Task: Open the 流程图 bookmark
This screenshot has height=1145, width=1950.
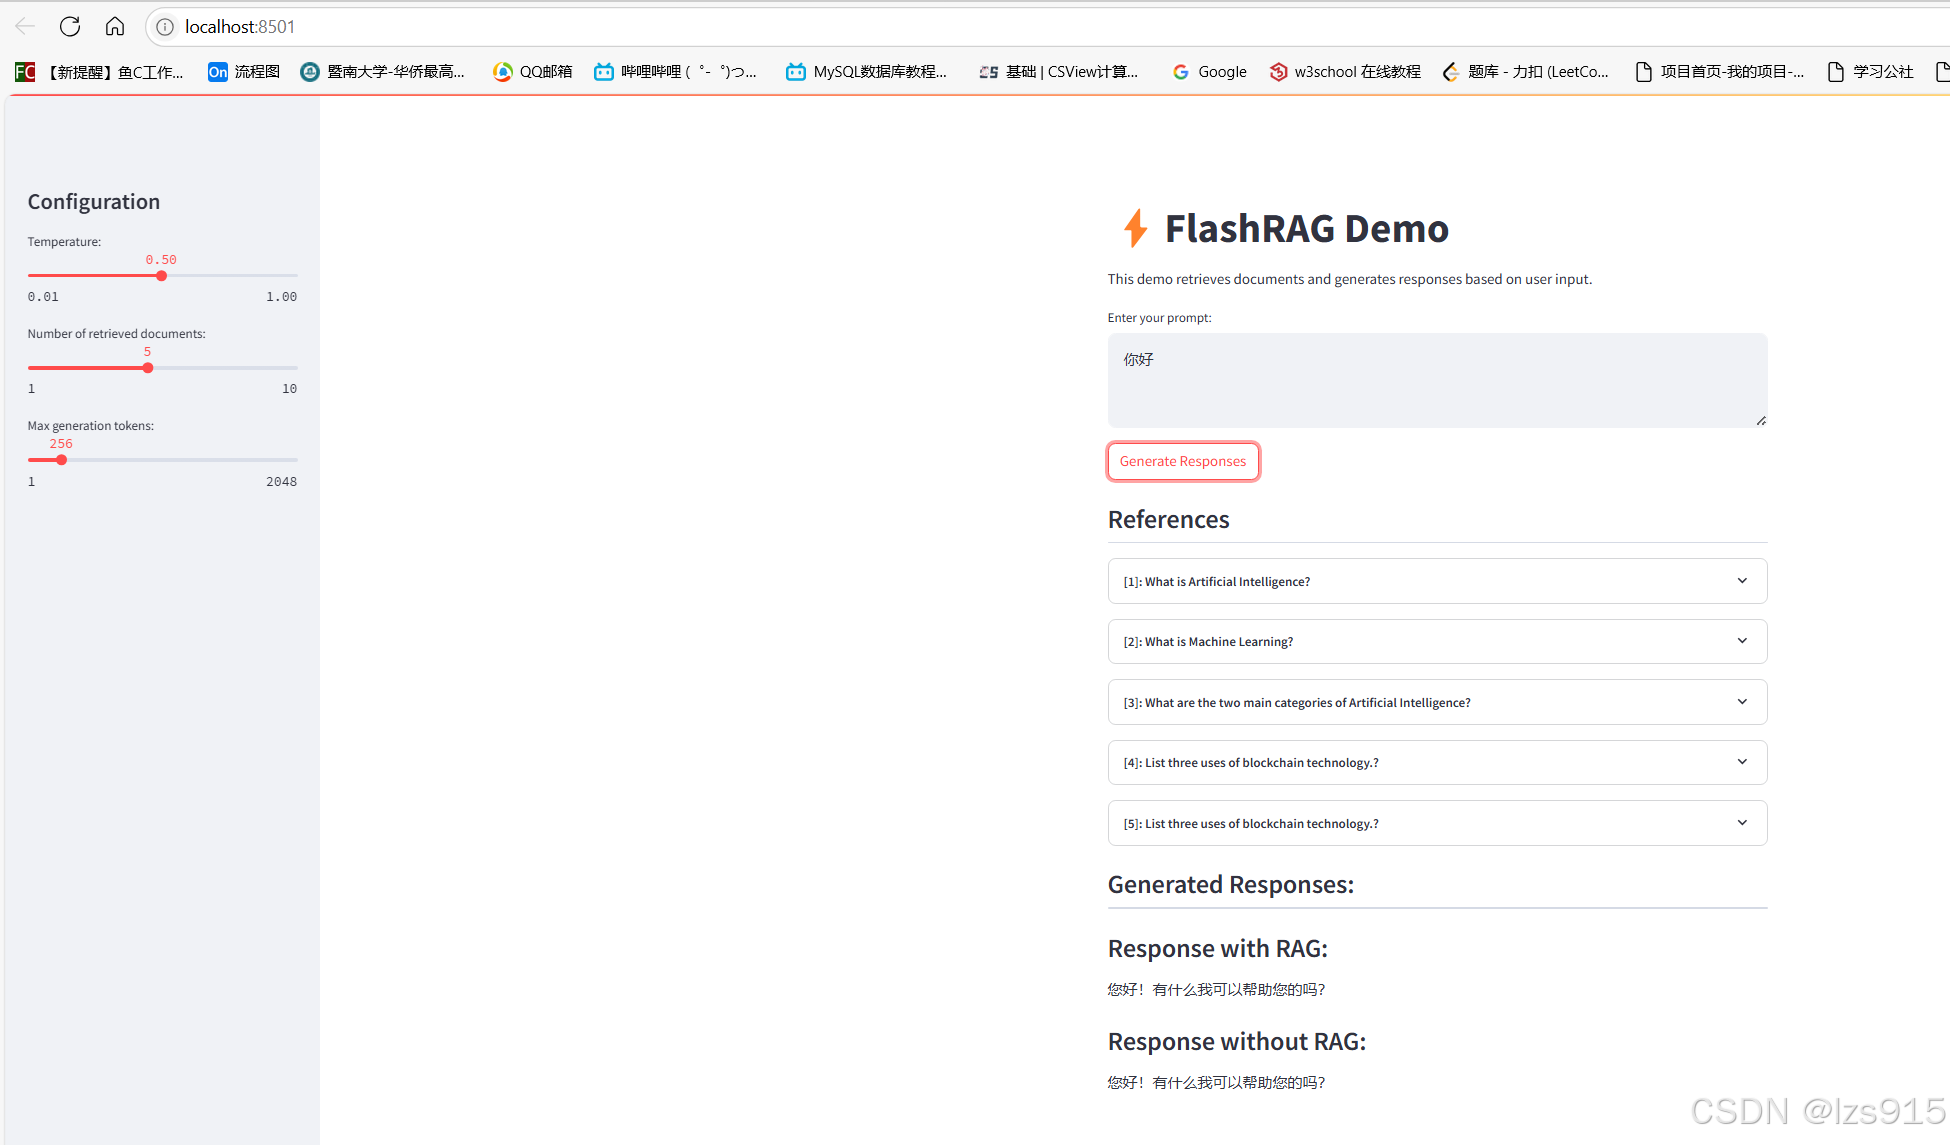Action: tap(244, 72)
